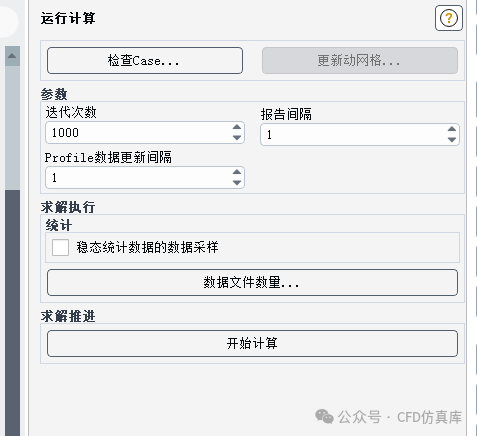Screen dimensions: 477x436
Task: Click the 运行计算 panel title
Action: (x=68, y=18)
